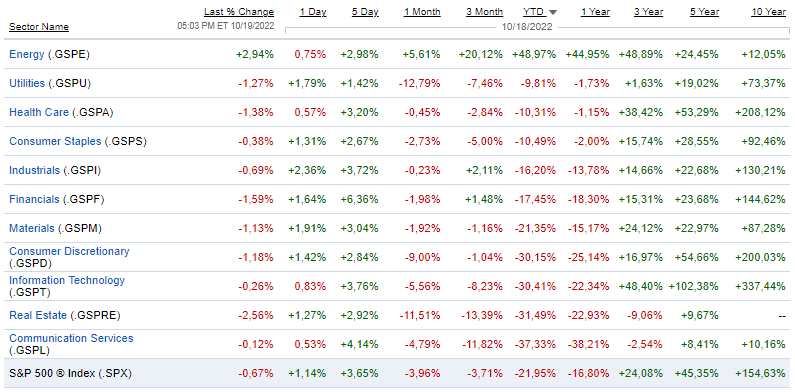The width and height of the screenshot is (795, 392).
Task: Open the Energy sector link
Action: coord(27,54)
